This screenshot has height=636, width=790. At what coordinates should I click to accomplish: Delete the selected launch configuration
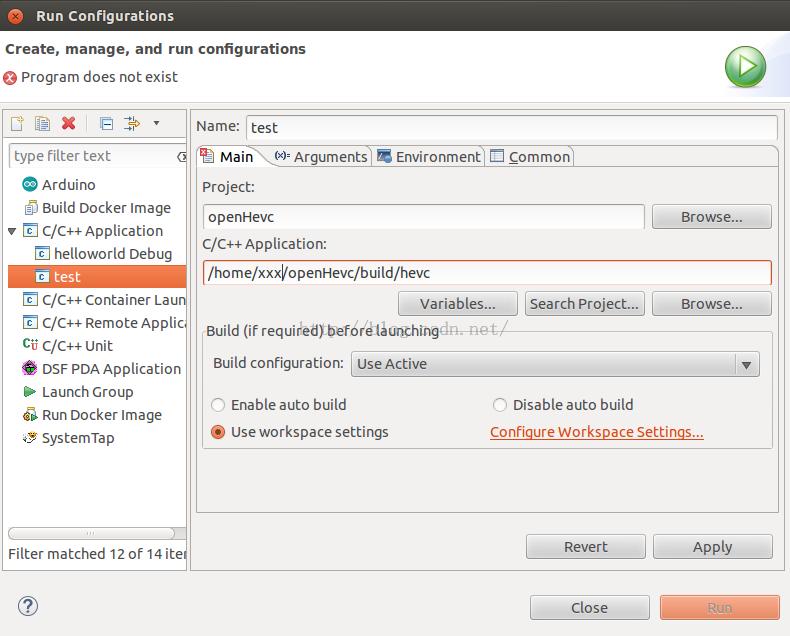[x=69, y=123]
